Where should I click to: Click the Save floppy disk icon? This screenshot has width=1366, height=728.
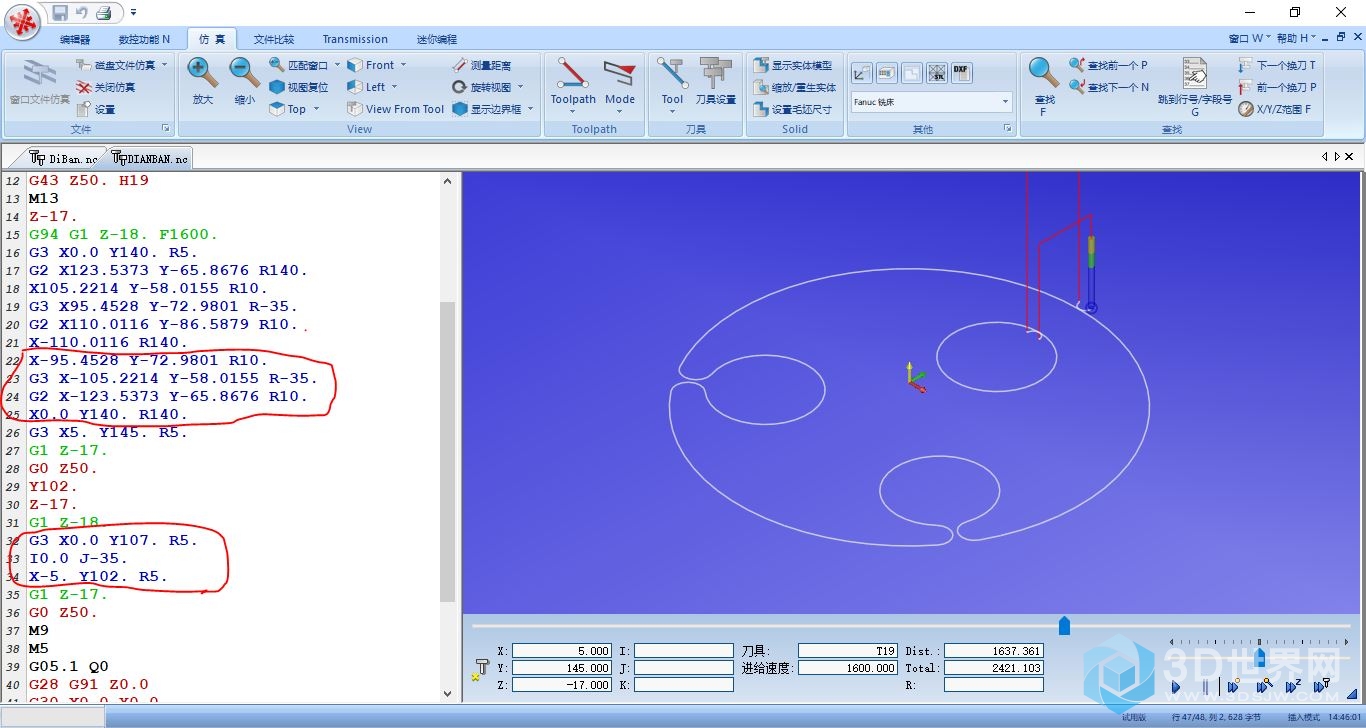60,13
